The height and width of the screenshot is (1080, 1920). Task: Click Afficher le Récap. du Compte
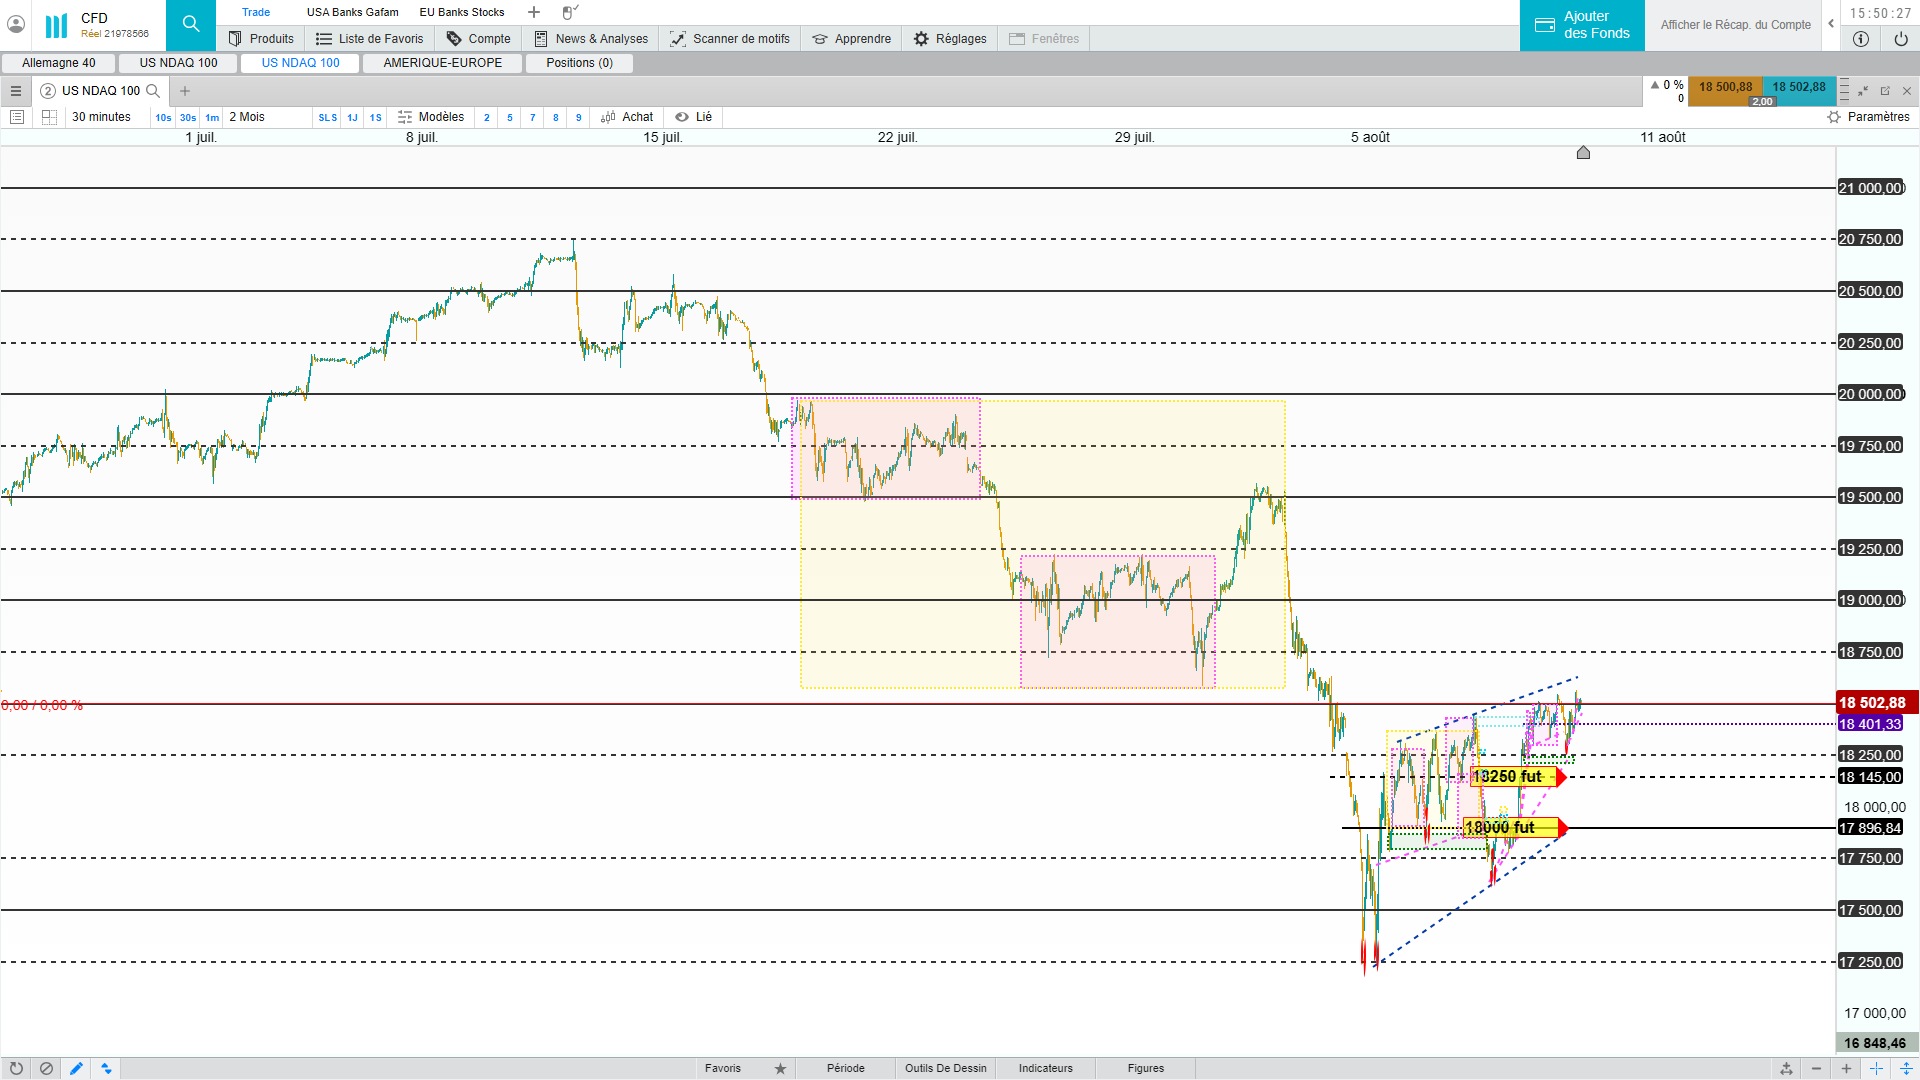1735,25
